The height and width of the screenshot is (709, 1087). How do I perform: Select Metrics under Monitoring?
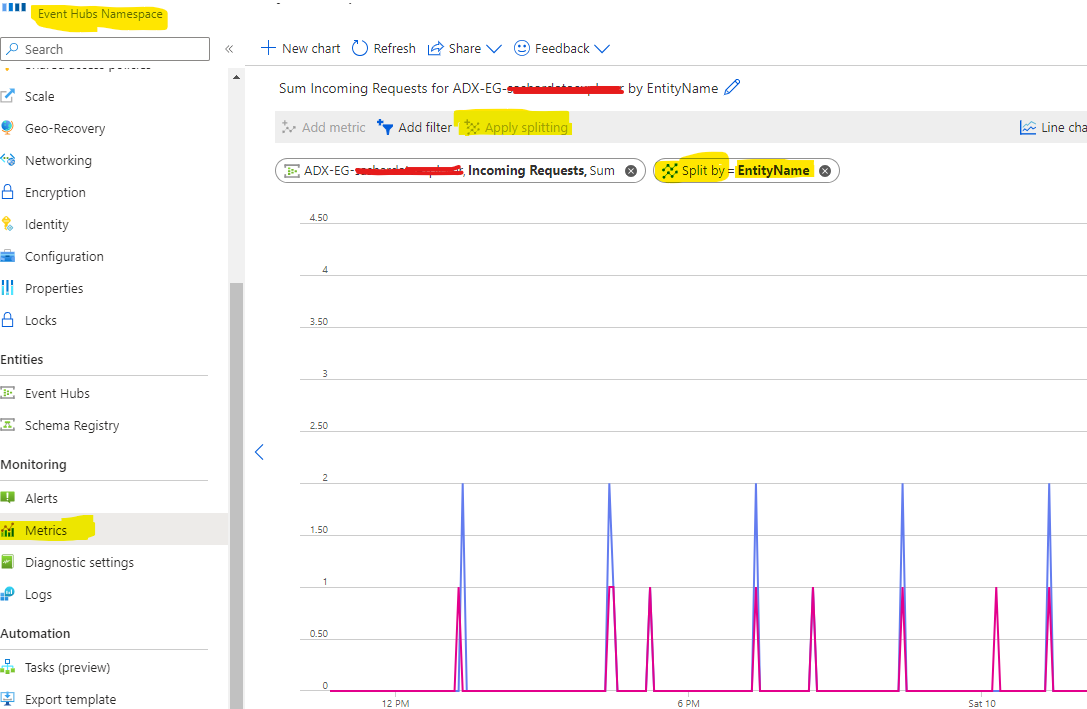46,530
